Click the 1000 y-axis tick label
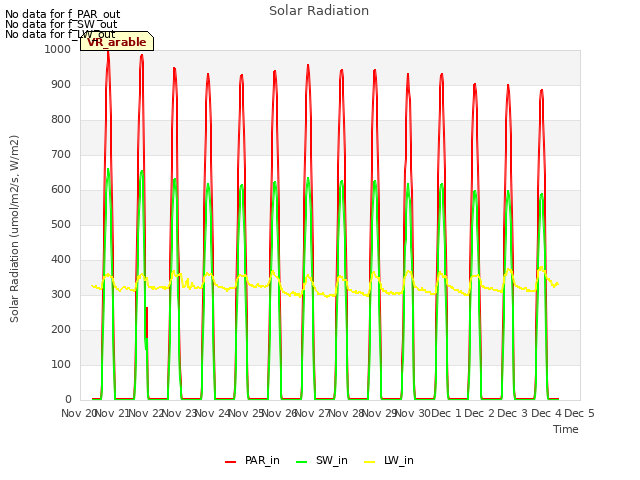This screenshot has width=640, height=480. point(58,49)
